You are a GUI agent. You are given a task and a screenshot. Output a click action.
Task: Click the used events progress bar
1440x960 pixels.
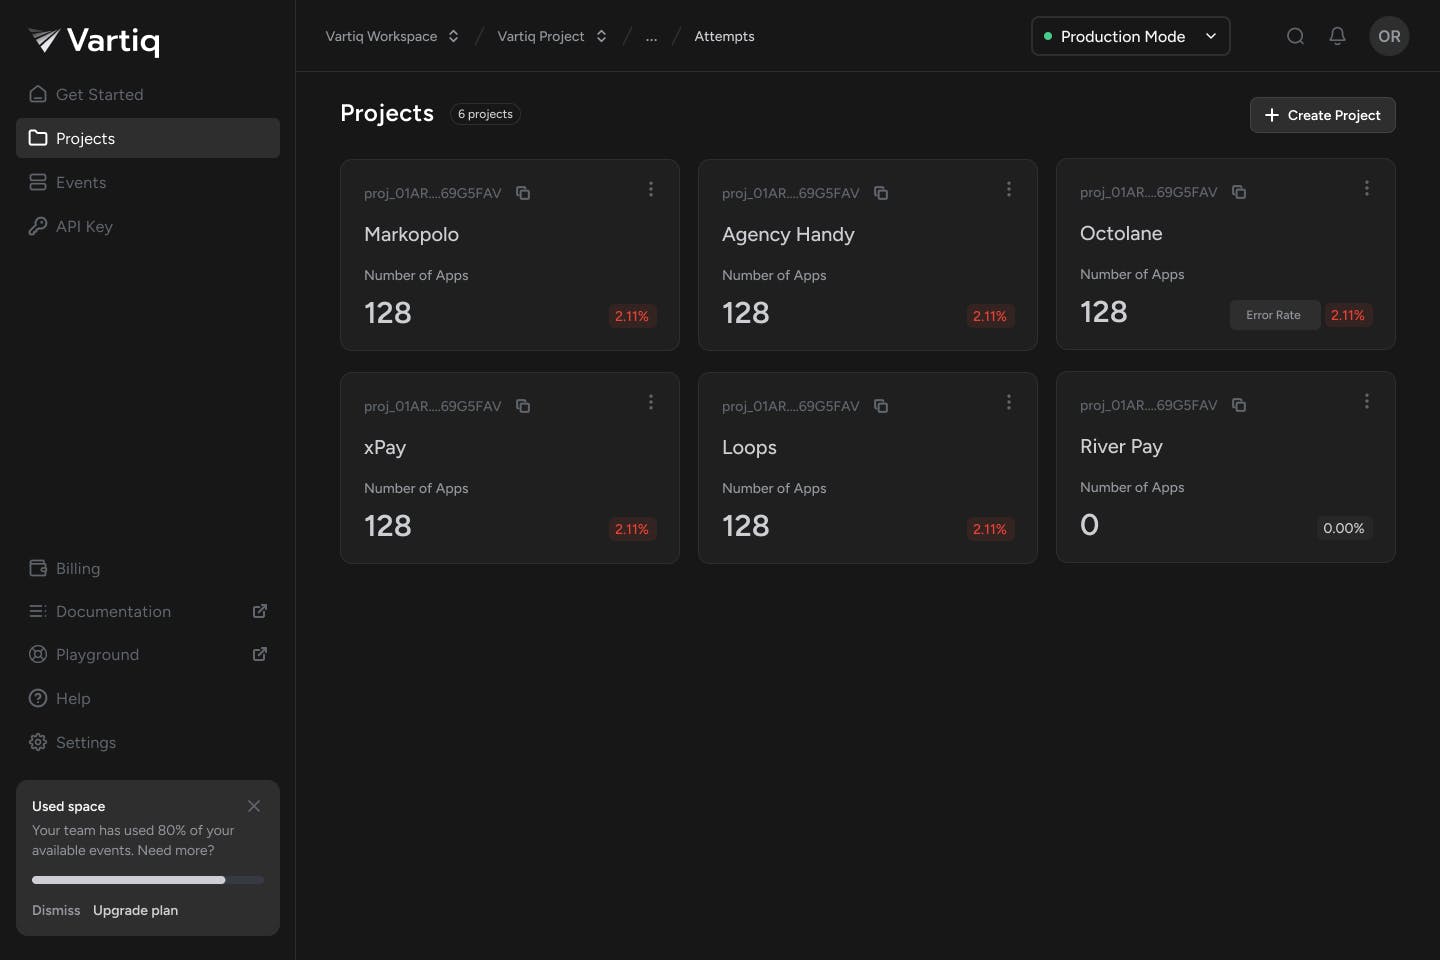tap(148, 880)
